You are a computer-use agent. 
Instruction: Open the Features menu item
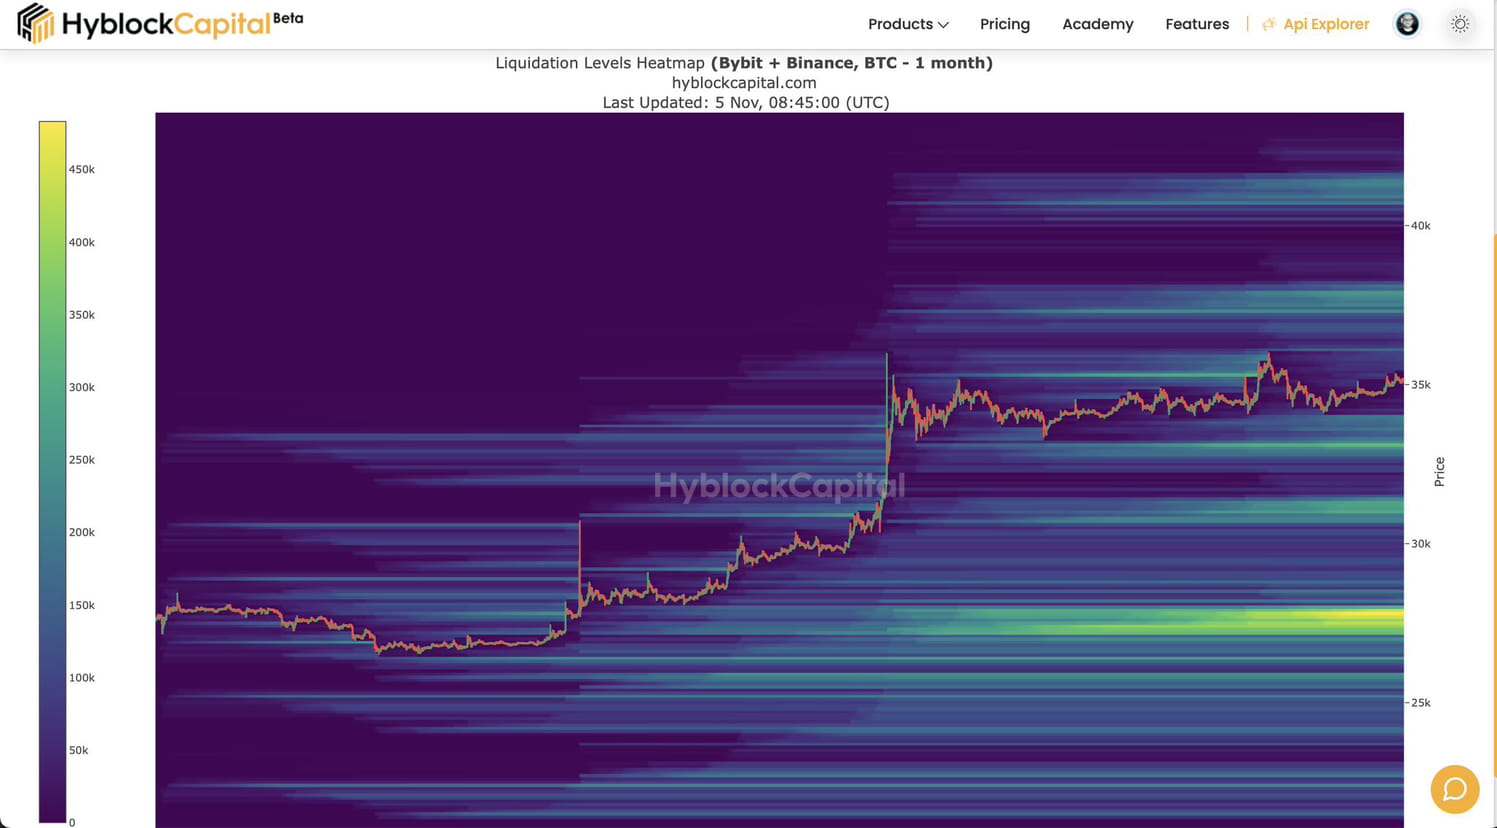point(1197,24)
